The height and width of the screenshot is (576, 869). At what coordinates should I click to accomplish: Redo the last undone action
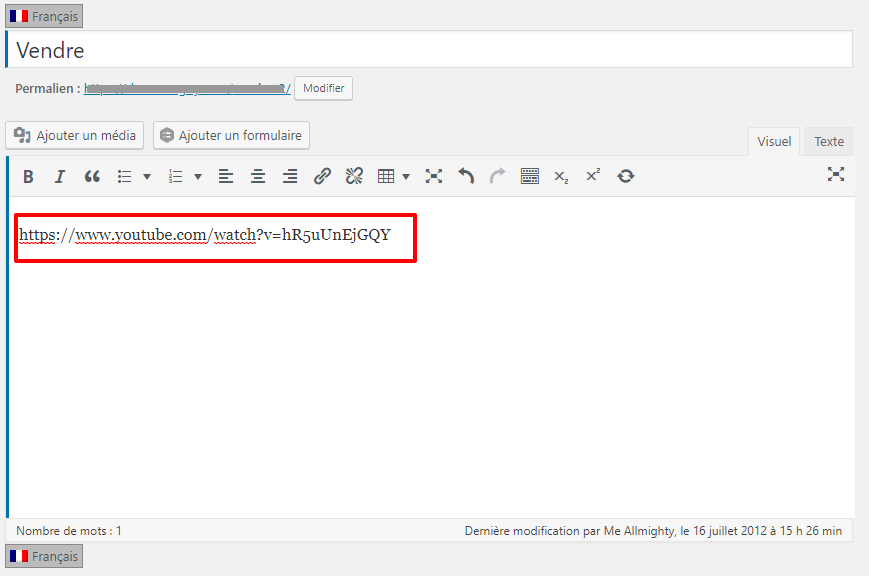click(498, 176)
